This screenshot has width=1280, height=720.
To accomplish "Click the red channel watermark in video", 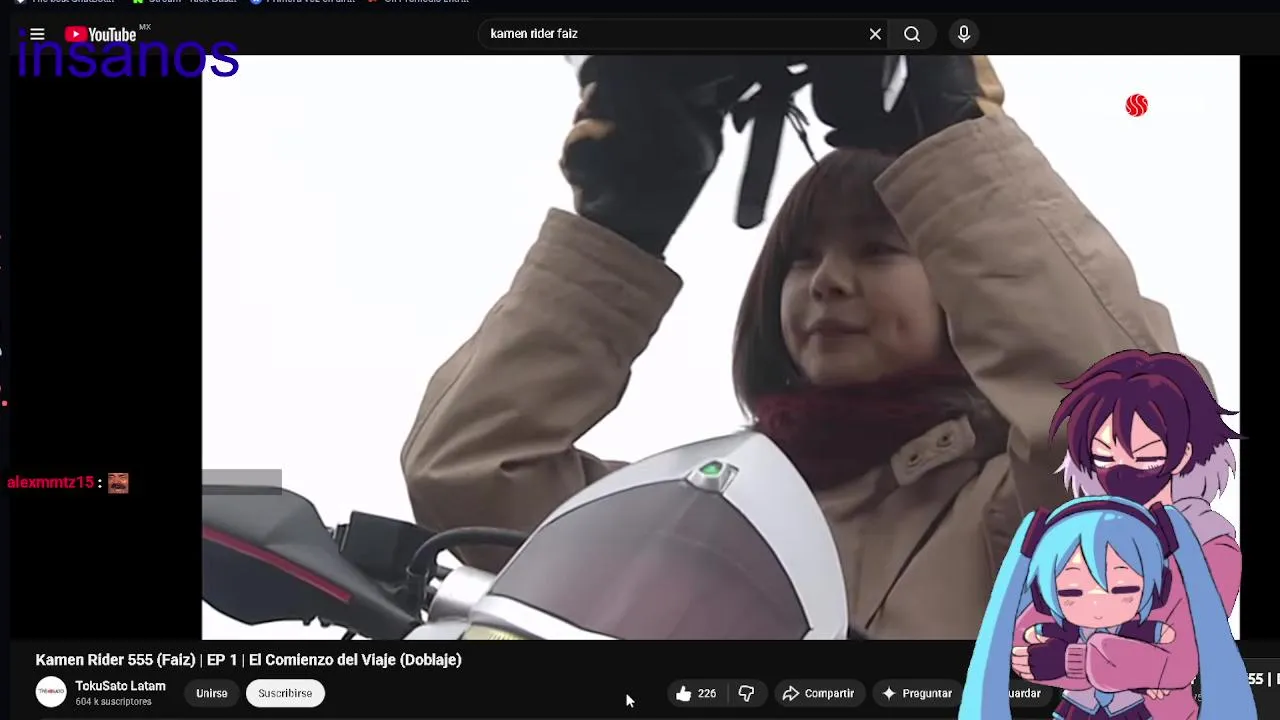I will point(1136,105).
